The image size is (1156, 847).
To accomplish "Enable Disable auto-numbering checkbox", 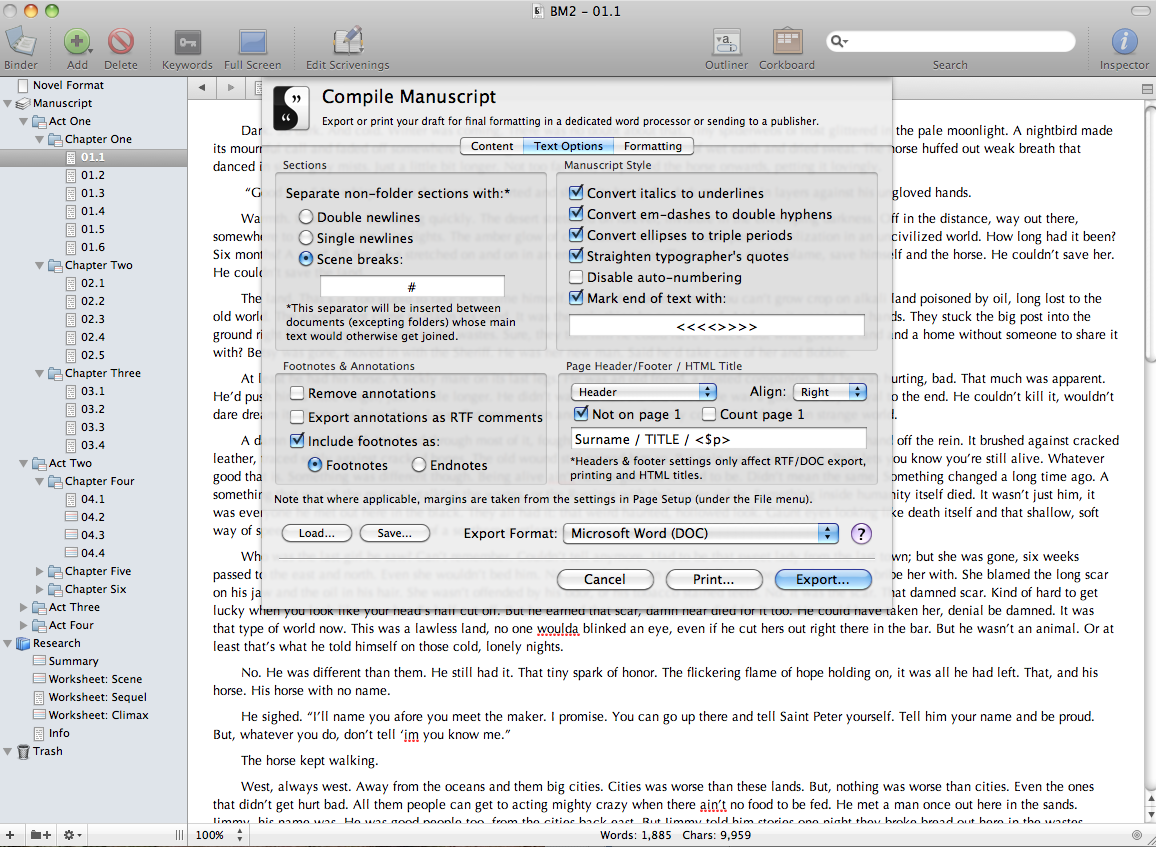I will pos(576,277).
